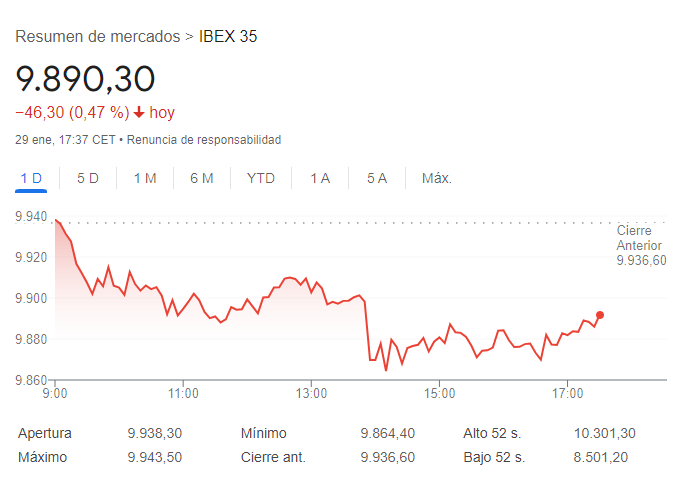
Task: Click the 9.890,30 index value
Action: pos(86,77)
